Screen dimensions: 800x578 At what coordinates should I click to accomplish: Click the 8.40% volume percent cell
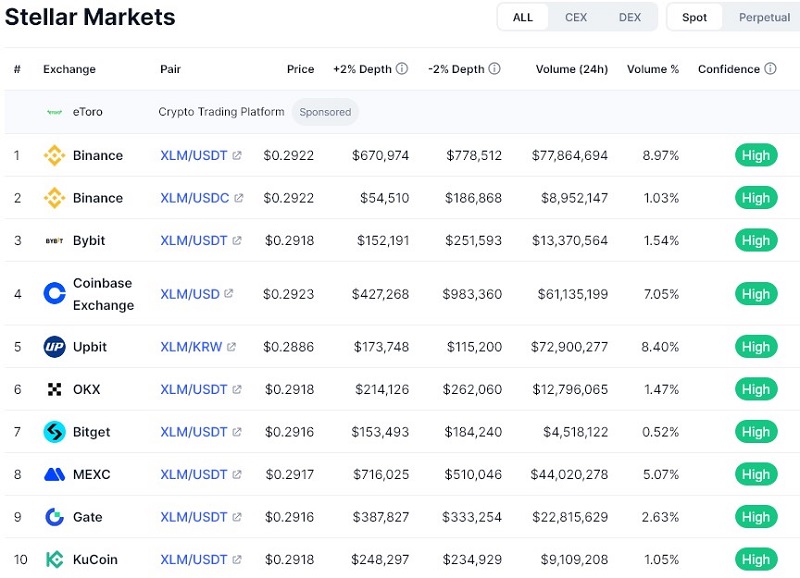[x=660, y=347]
